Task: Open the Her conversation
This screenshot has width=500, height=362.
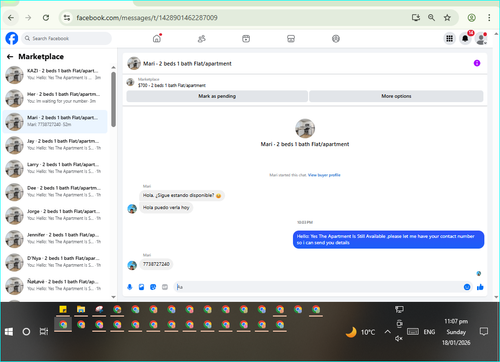Action: click(x=55, y=98)
